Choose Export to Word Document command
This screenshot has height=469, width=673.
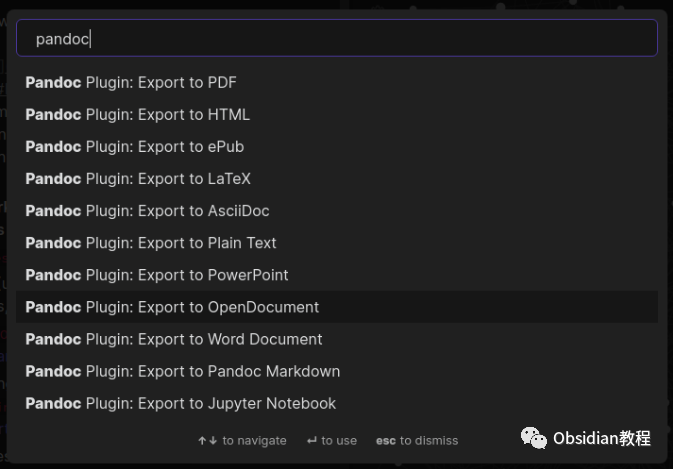pos(336,339)
